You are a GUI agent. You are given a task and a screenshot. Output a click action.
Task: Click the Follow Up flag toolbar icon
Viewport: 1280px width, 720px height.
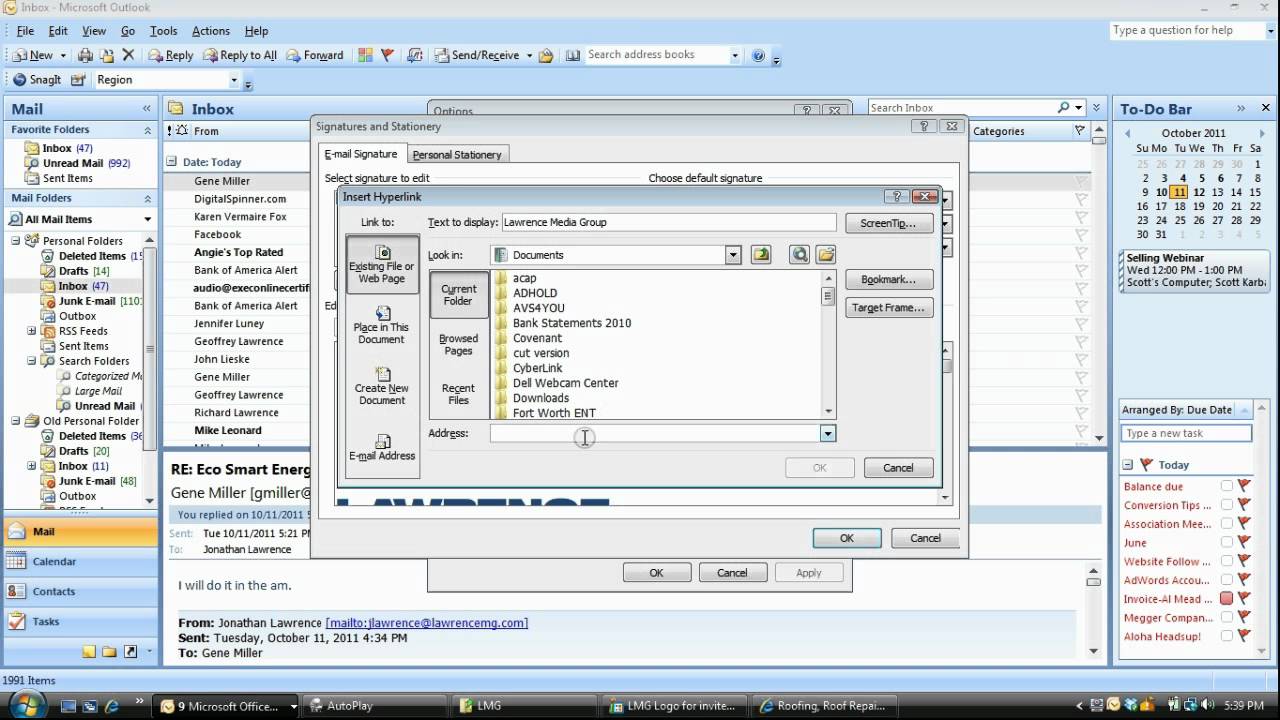coord(387,56)
